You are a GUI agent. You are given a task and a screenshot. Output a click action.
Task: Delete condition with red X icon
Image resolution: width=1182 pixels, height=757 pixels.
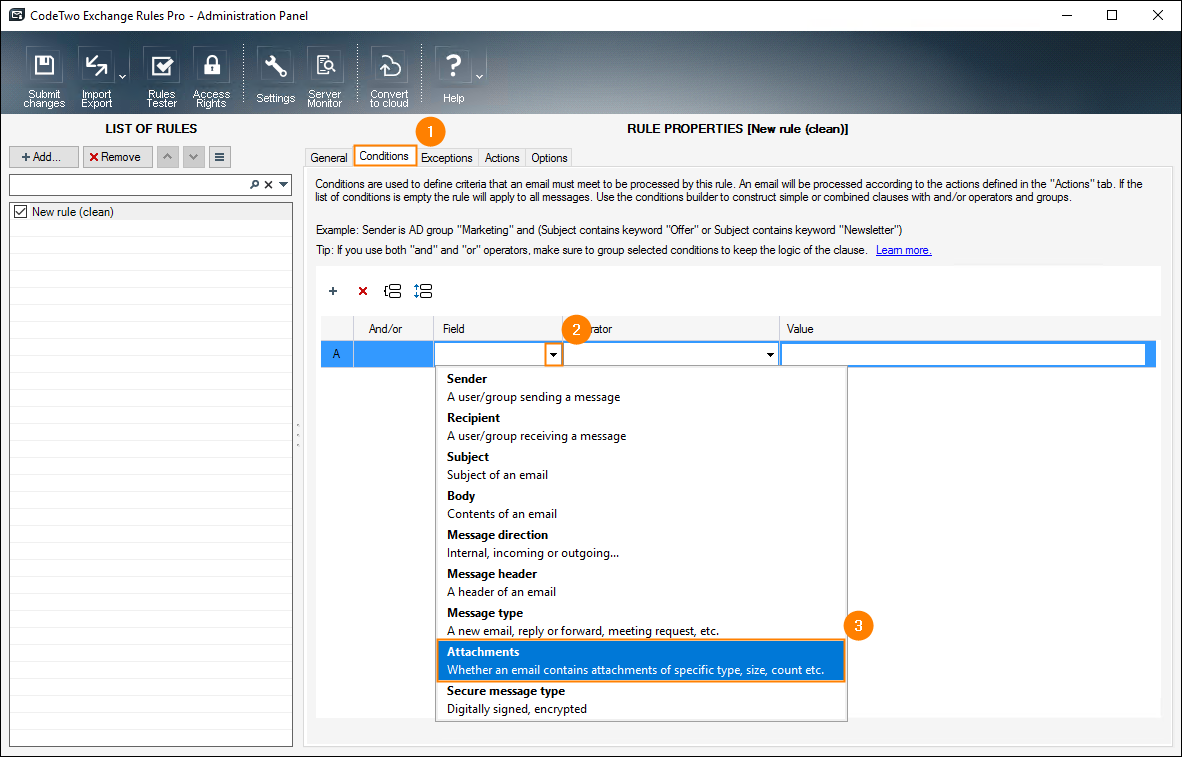point(363,291)
